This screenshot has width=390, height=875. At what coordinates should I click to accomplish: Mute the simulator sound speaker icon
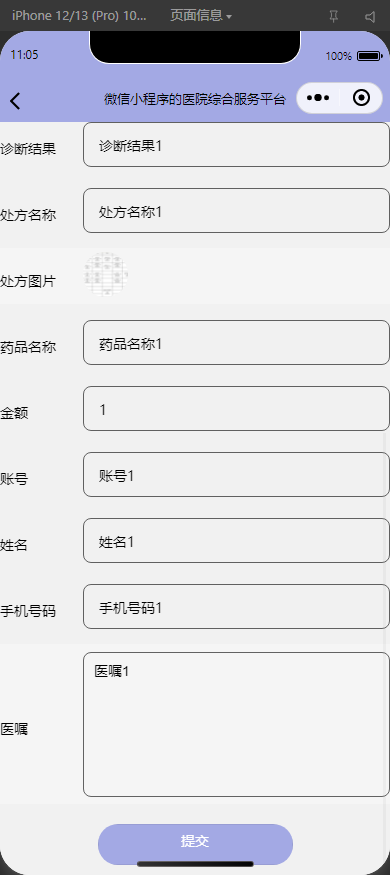pos(370,17)
